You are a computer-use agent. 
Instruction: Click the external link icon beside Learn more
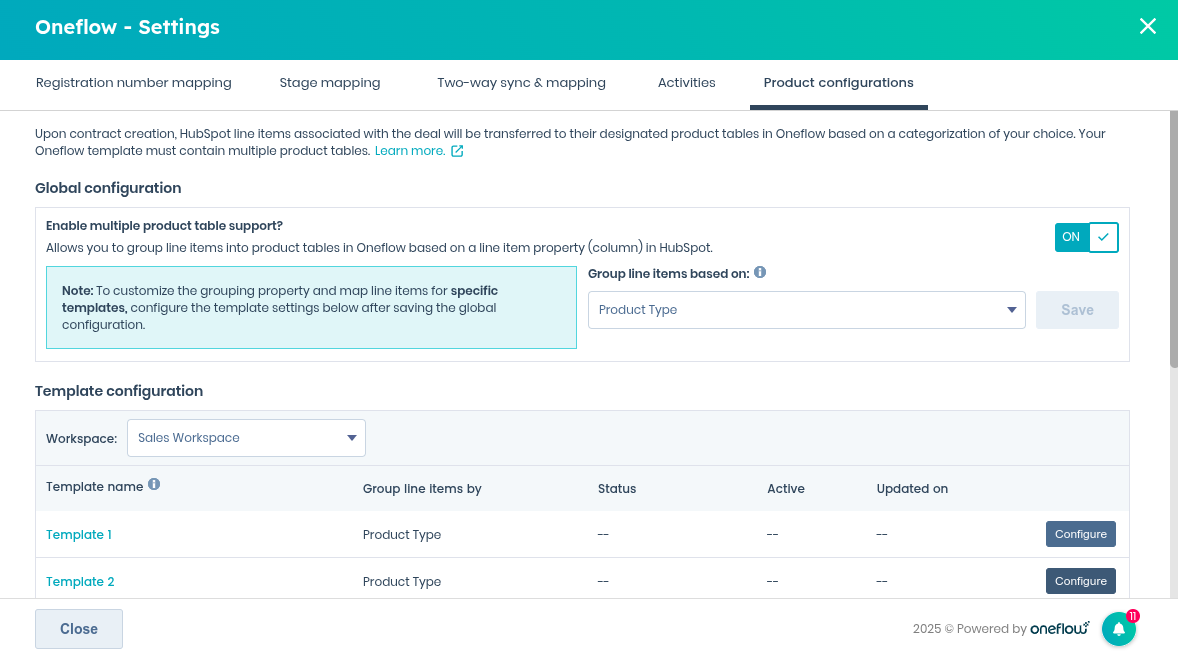457,151
